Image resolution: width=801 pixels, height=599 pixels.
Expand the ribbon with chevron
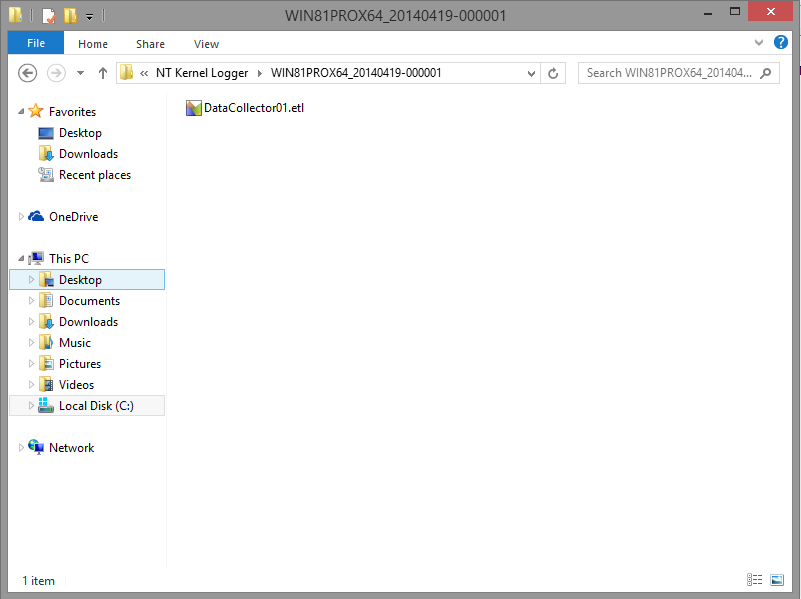pyautogui.click(x=759, y=43)
